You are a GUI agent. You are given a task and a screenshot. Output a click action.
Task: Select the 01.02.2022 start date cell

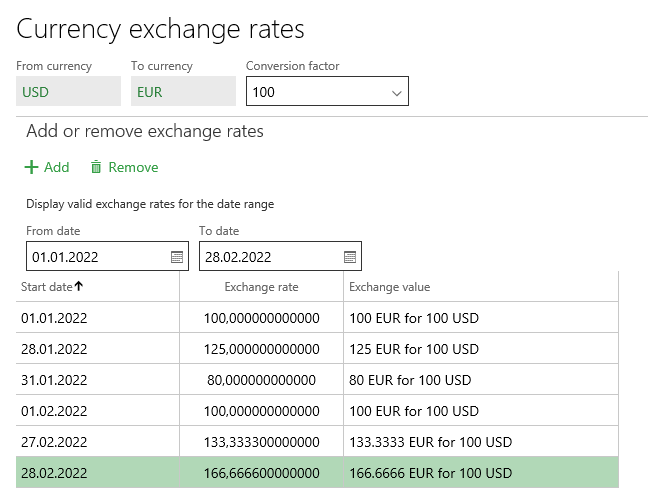(x=54, y=411)
